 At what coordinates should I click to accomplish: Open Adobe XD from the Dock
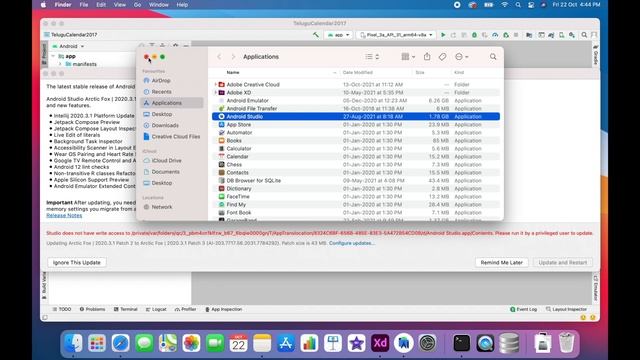[380, 343]
